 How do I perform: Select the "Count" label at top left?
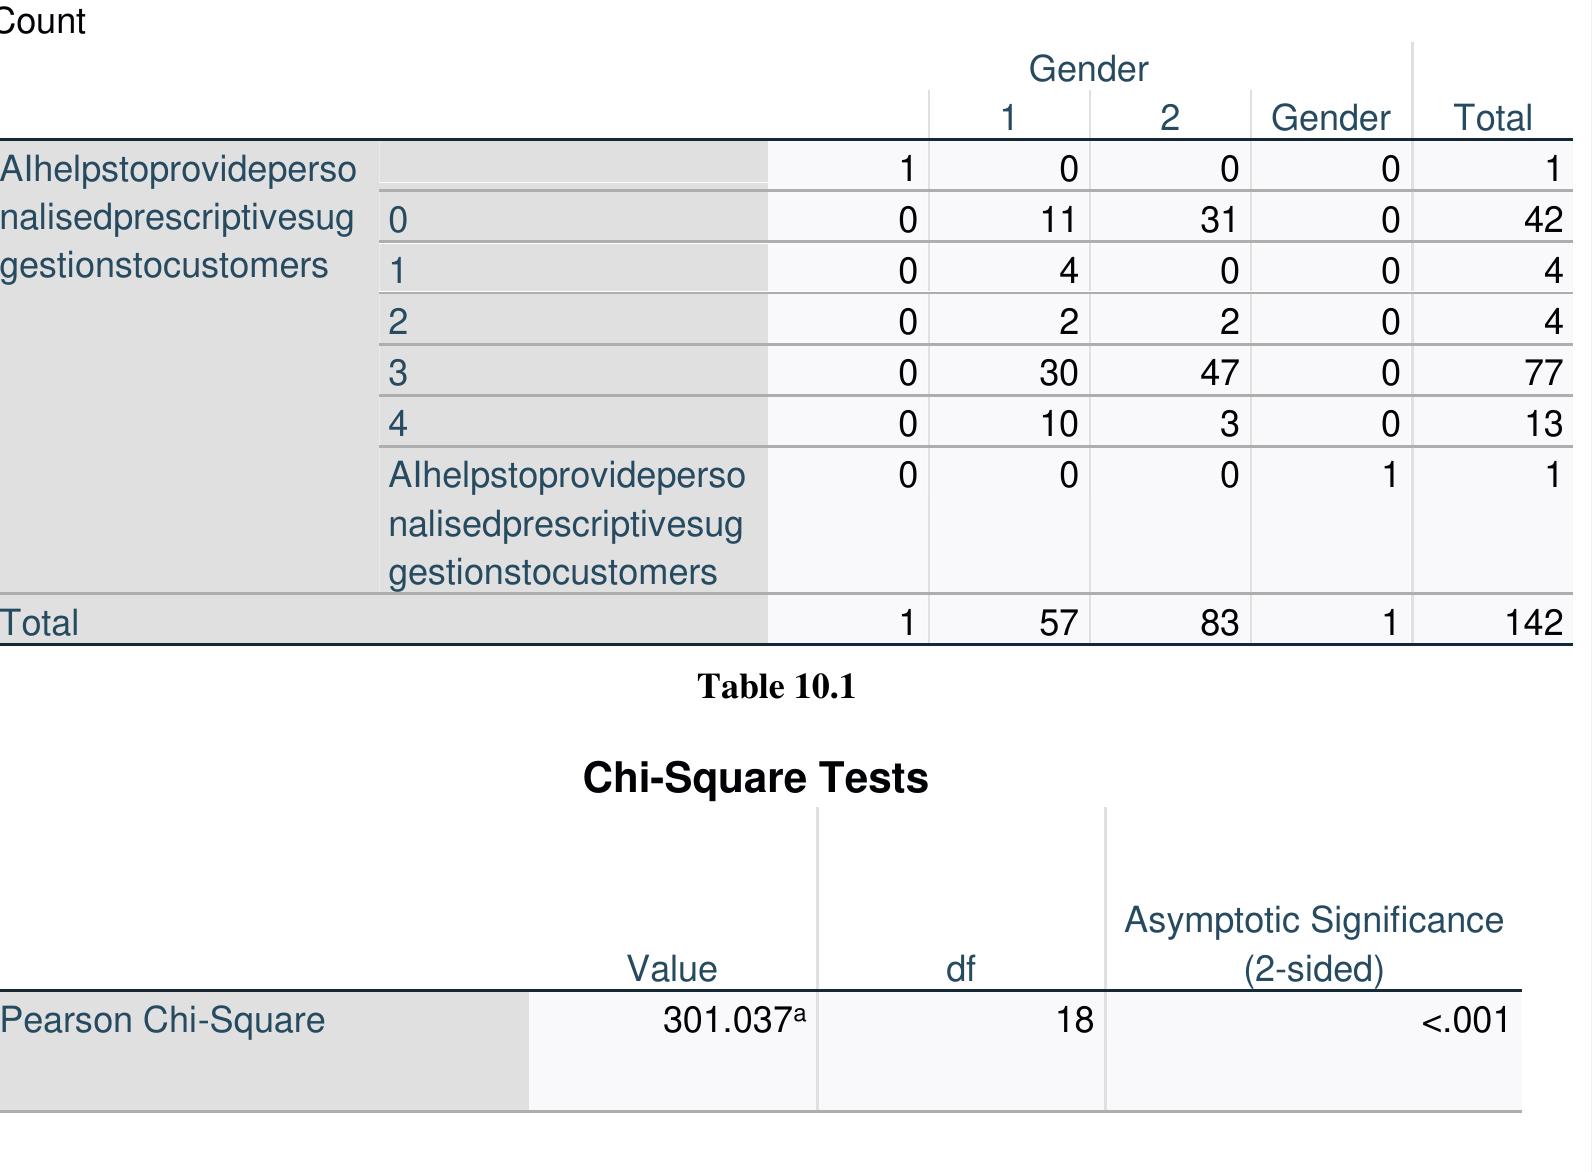pyautogui.click(x=42, y=21)
